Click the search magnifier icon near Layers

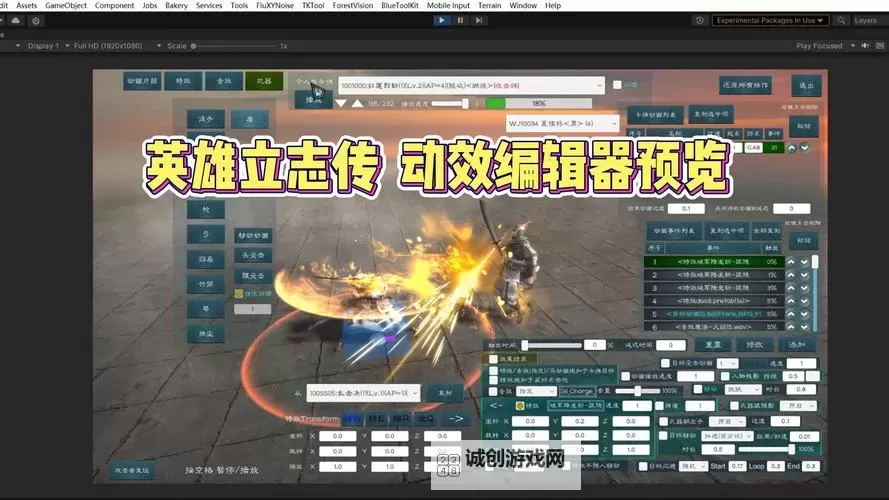[x=841, y=20]
